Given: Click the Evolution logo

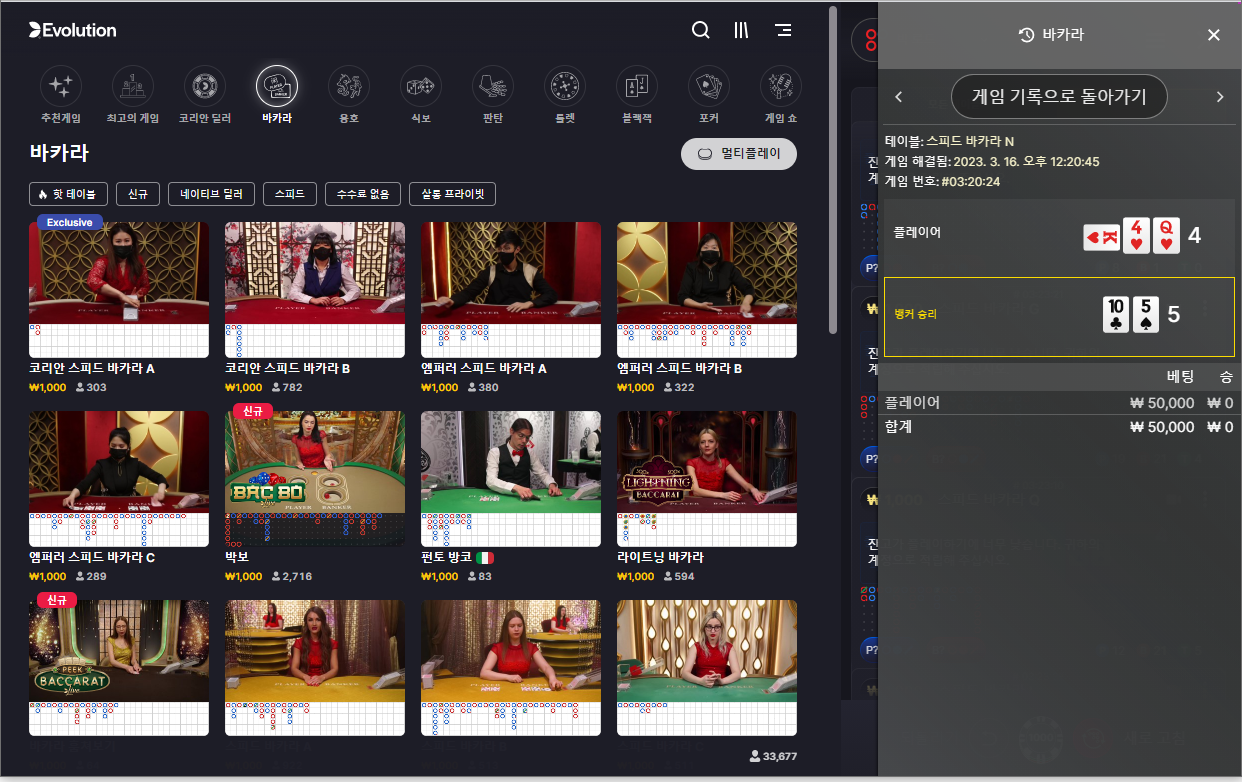Looking at the screenshot, I should (x=73, y=30).
